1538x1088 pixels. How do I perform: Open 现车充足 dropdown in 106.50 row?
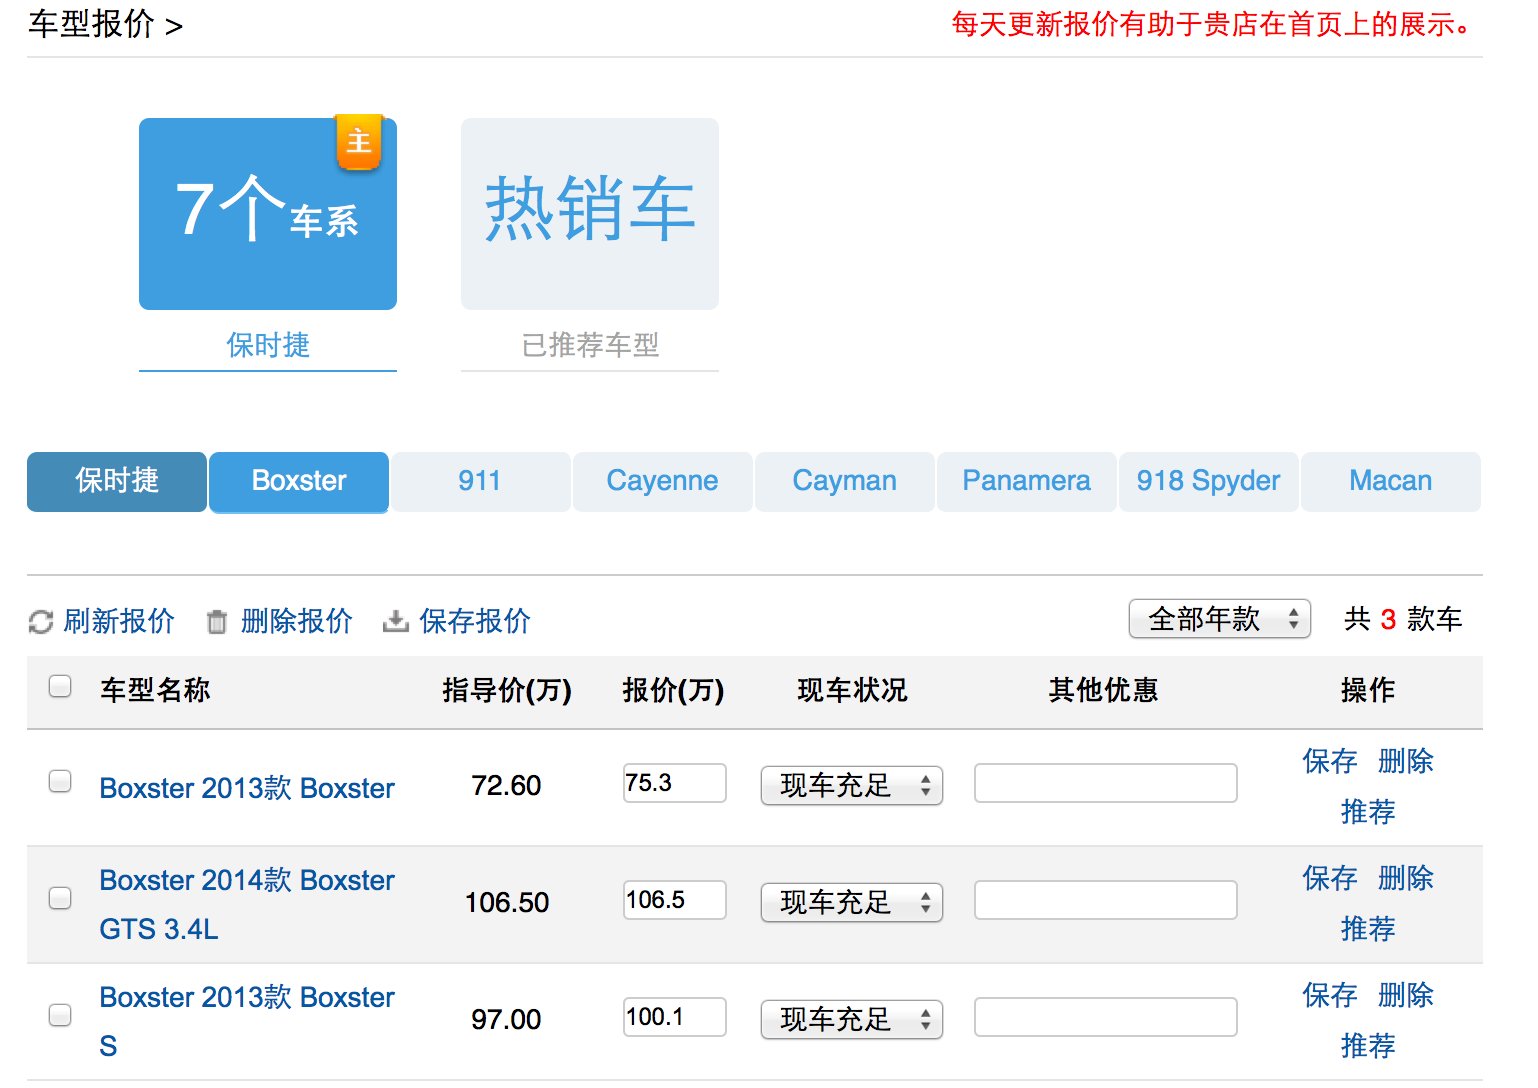(x=852, y=902)
